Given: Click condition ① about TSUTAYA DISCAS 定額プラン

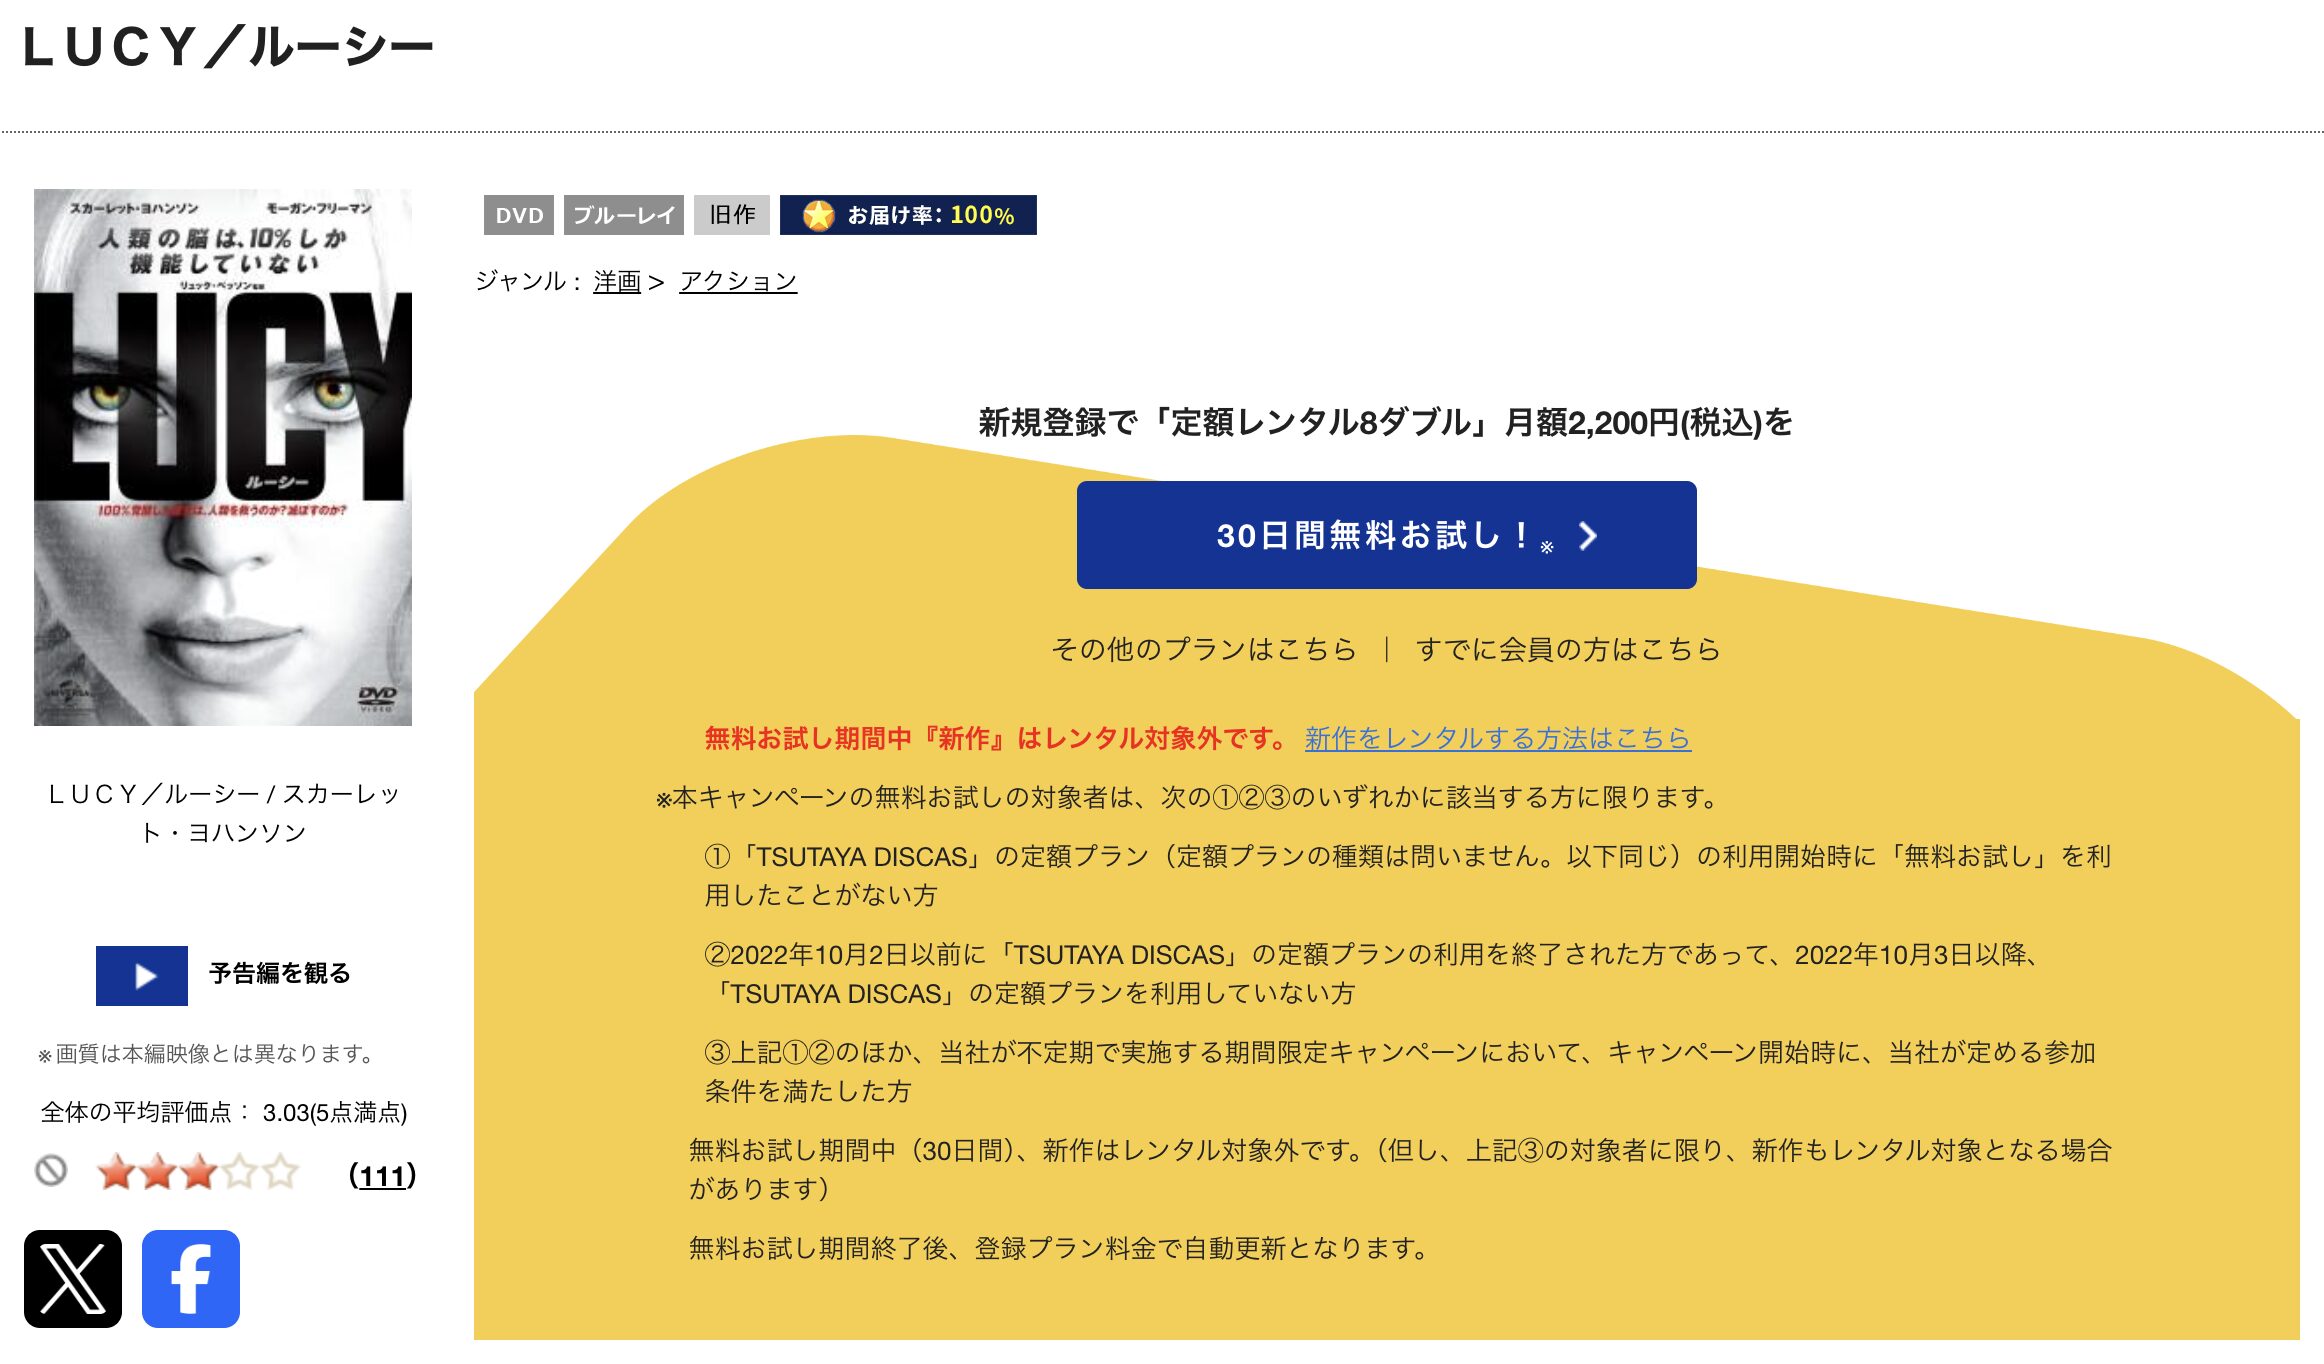Looking at the screenshot, I should (x=1408, y=875).
